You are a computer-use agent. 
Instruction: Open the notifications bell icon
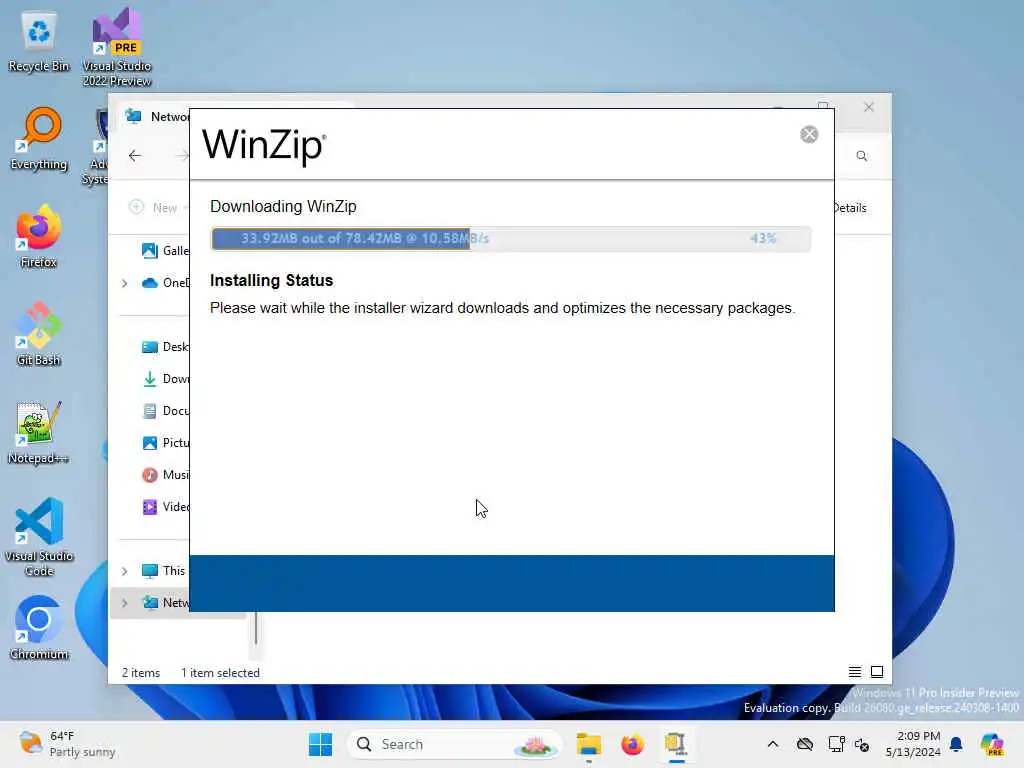click(956, 744)
